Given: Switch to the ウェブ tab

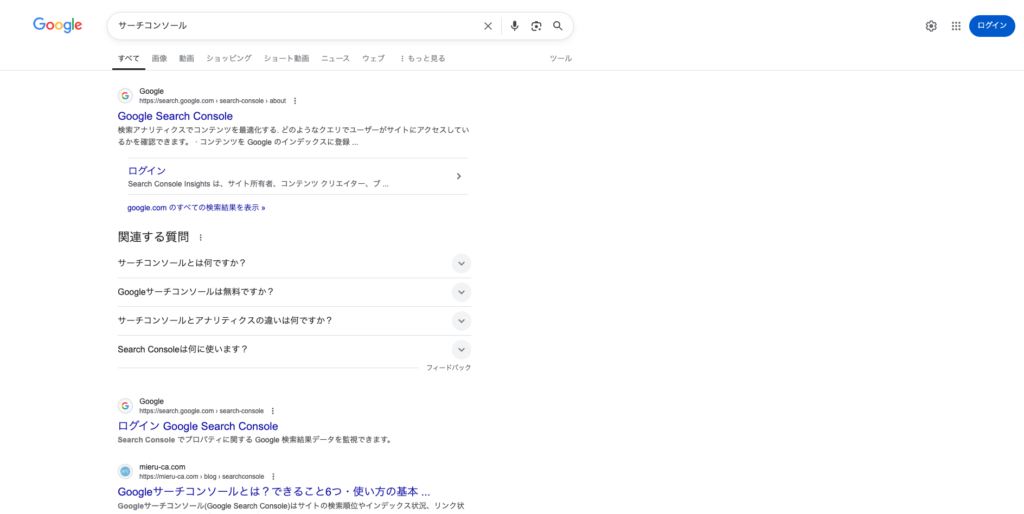Looking at the screenshot, I should point(374,58).
